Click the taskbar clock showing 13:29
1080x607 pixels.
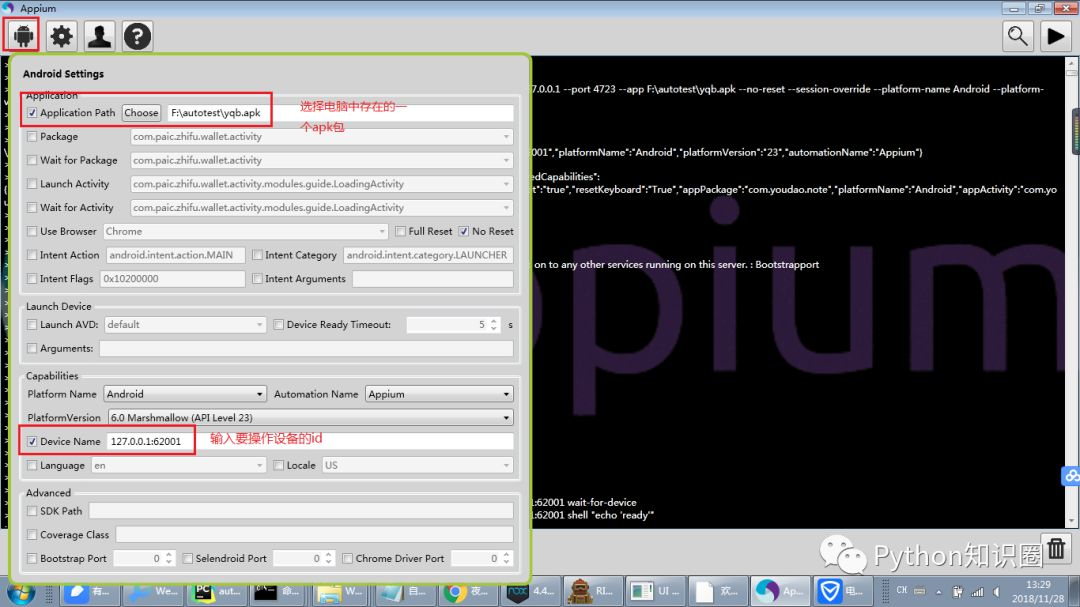click(1038, 592)
